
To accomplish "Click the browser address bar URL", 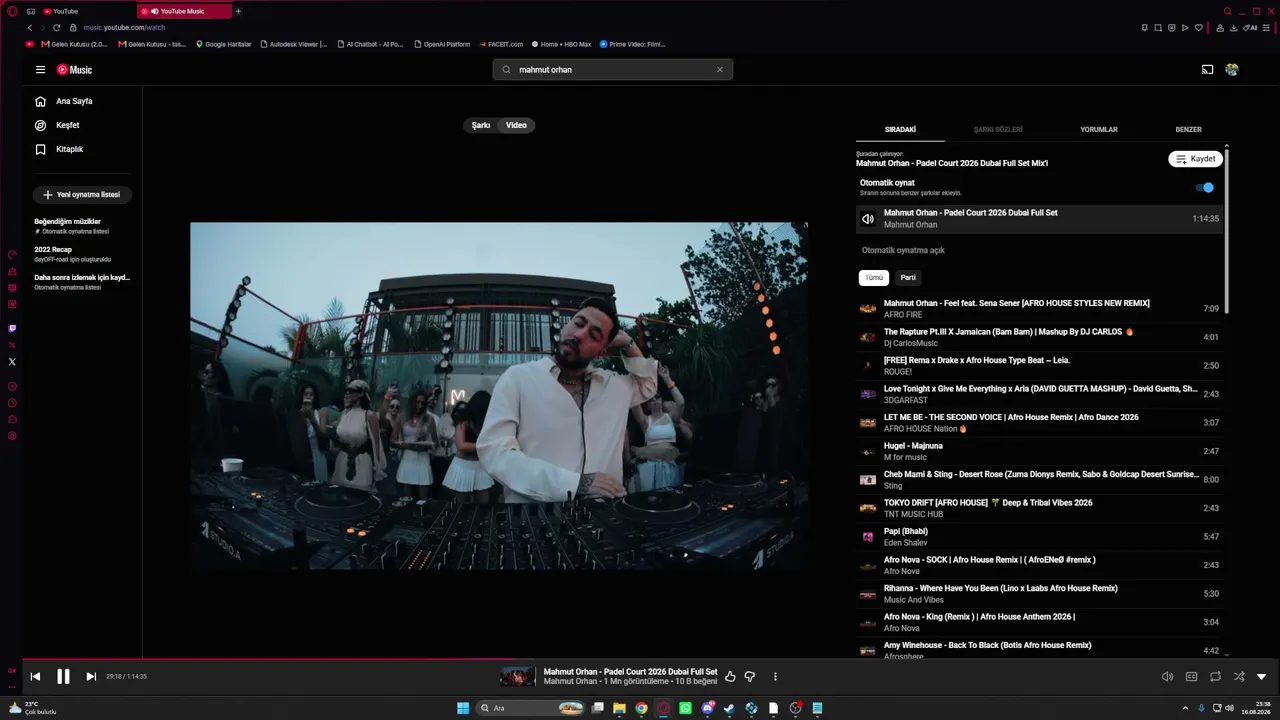I will (x=125, y=28).
